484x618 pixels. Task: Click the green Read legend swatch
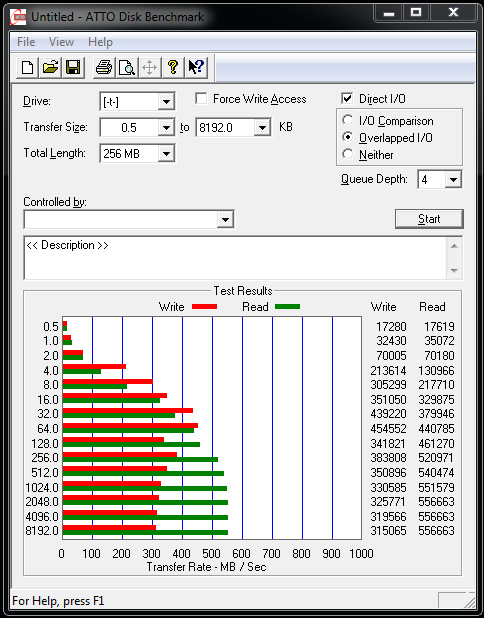tap(287, 306)
